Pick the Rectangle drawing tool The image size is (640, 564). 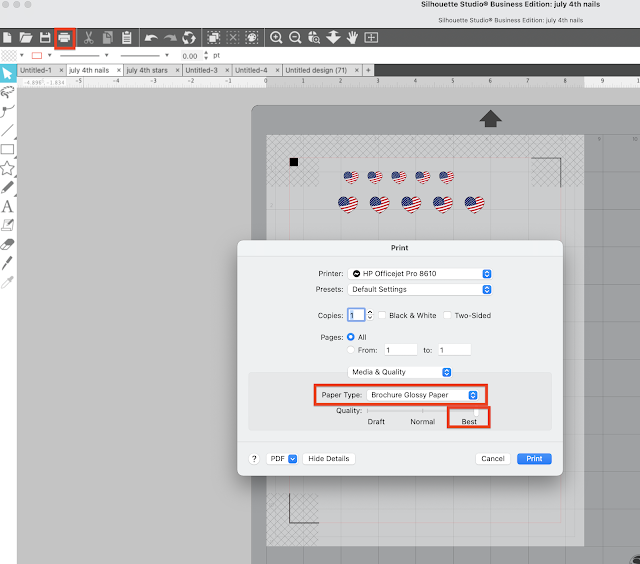tap(7, 149)
